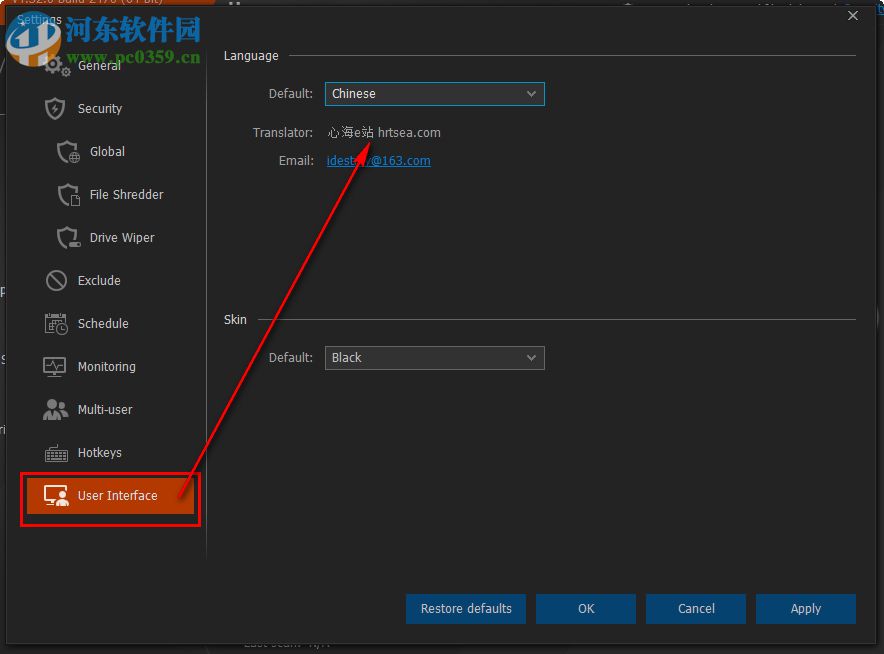Switch to the User Interface section
Image resolution: width=884 pixels, height=654 pixels.
click(110, 495)
